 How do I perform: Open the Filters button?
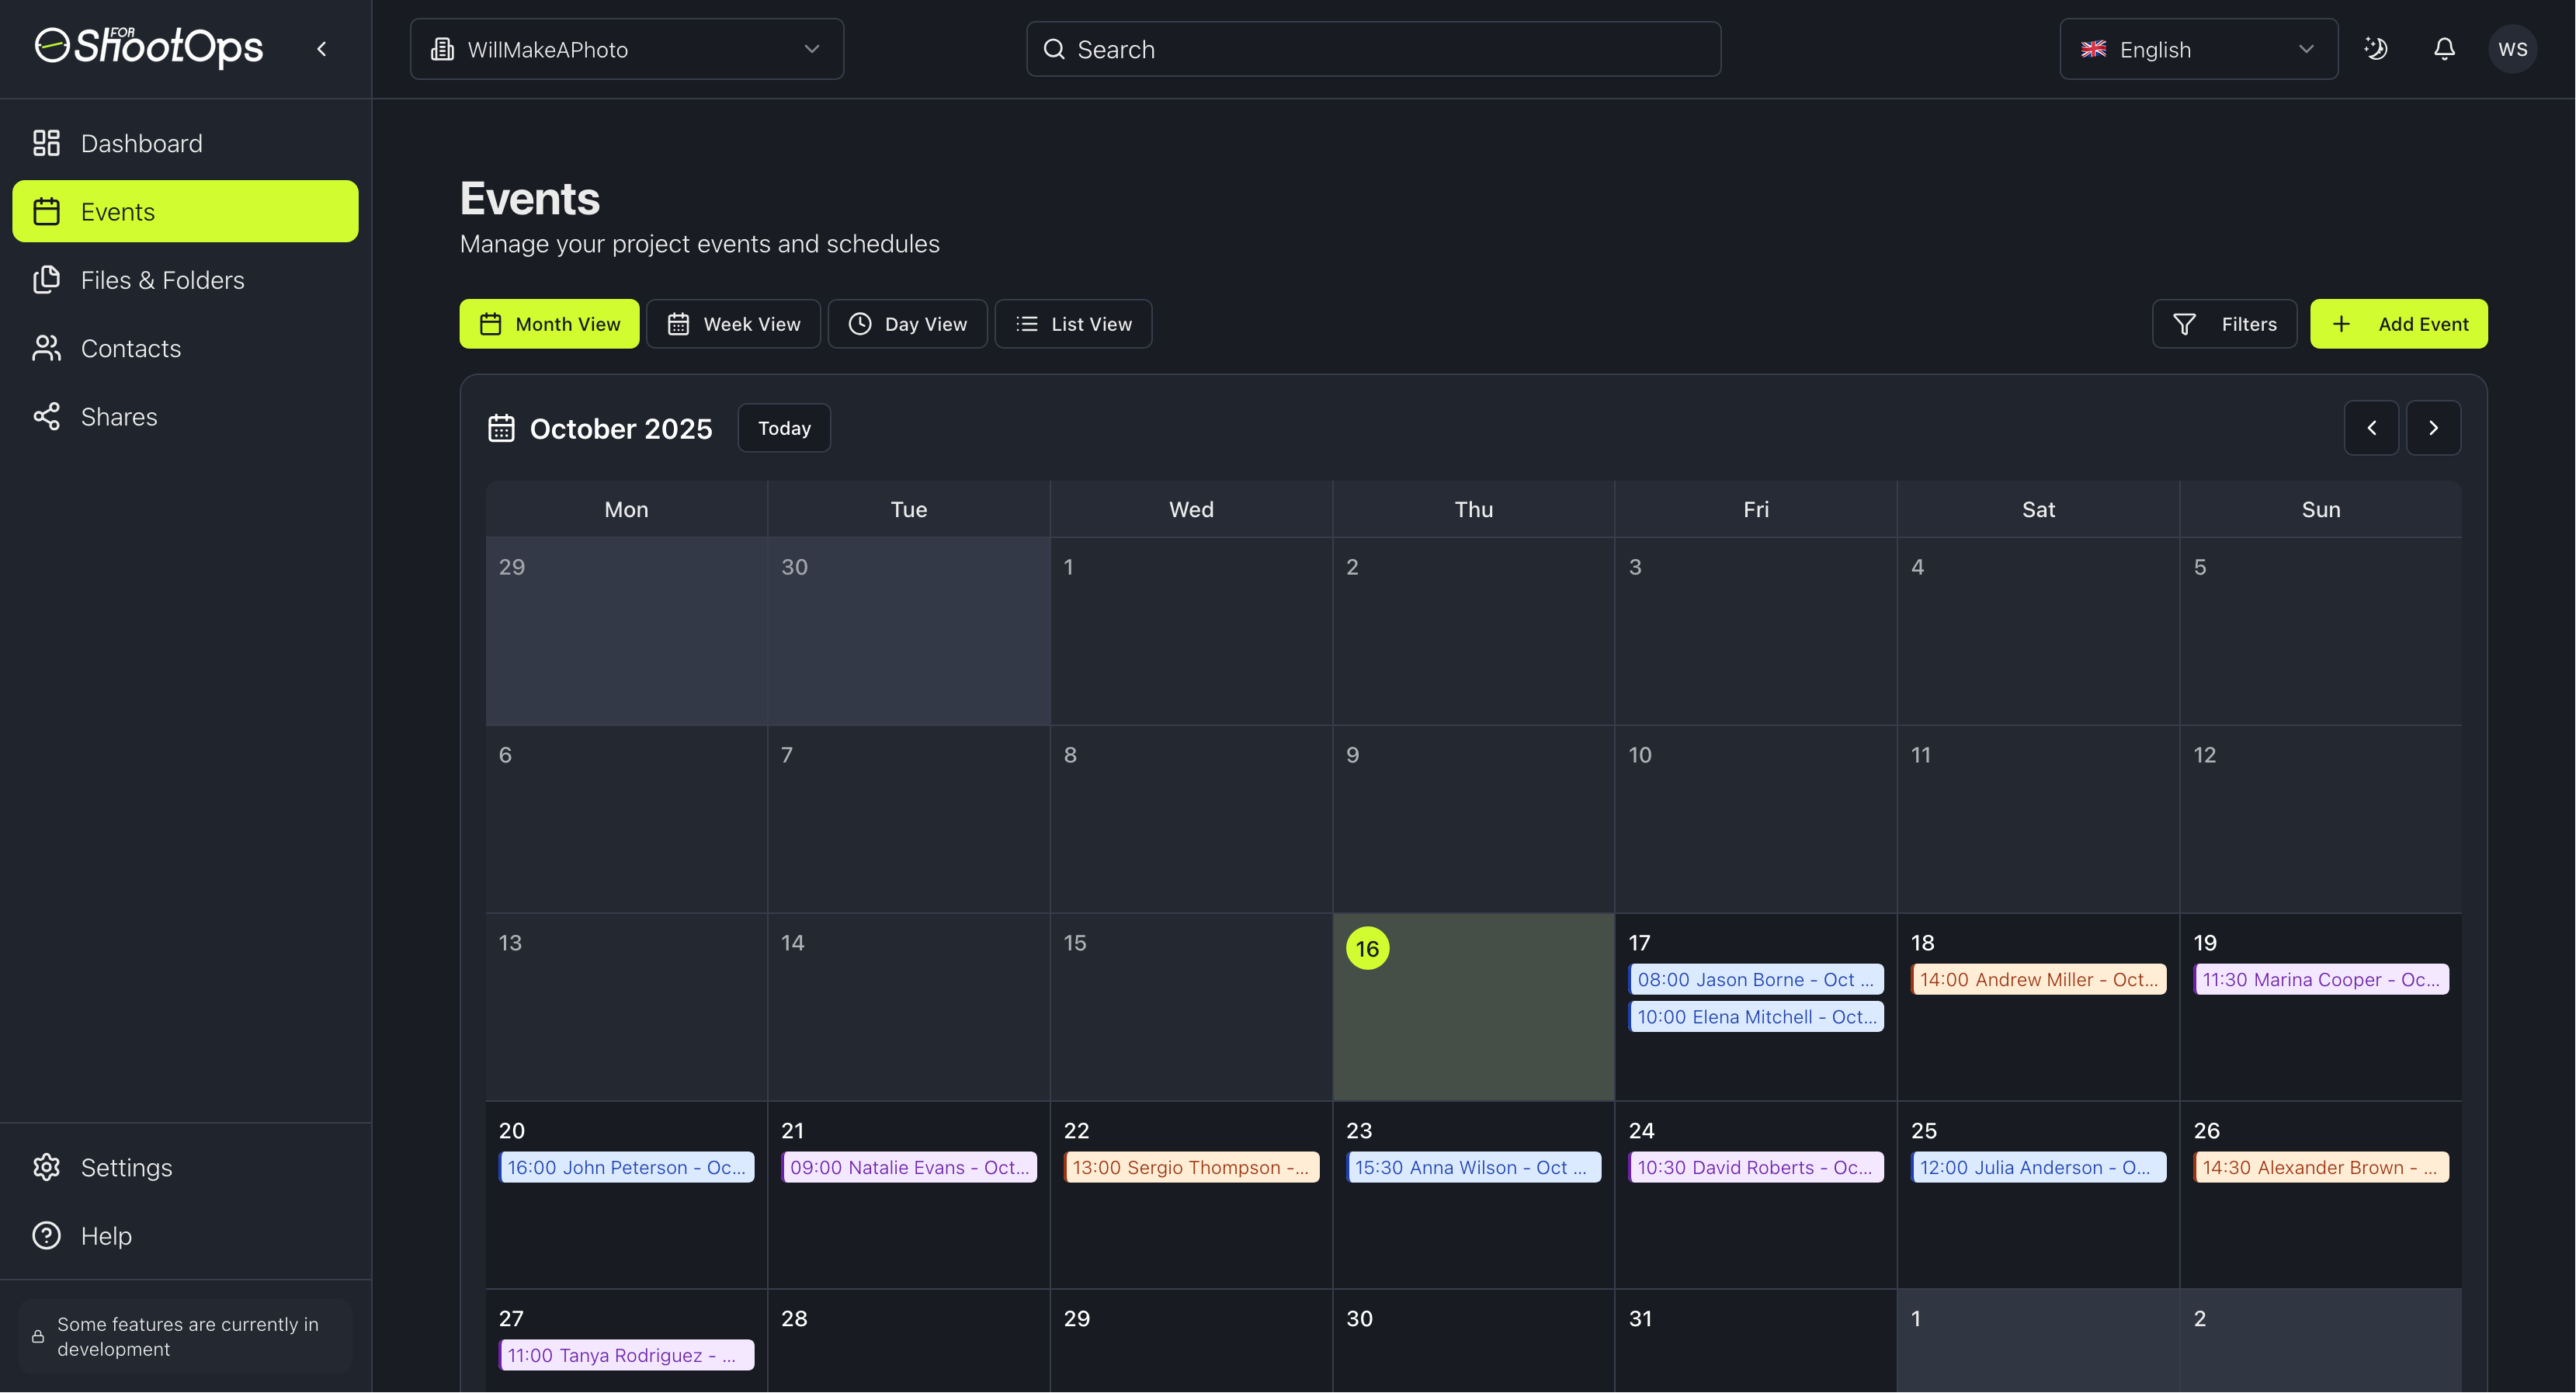(2224, 324)
